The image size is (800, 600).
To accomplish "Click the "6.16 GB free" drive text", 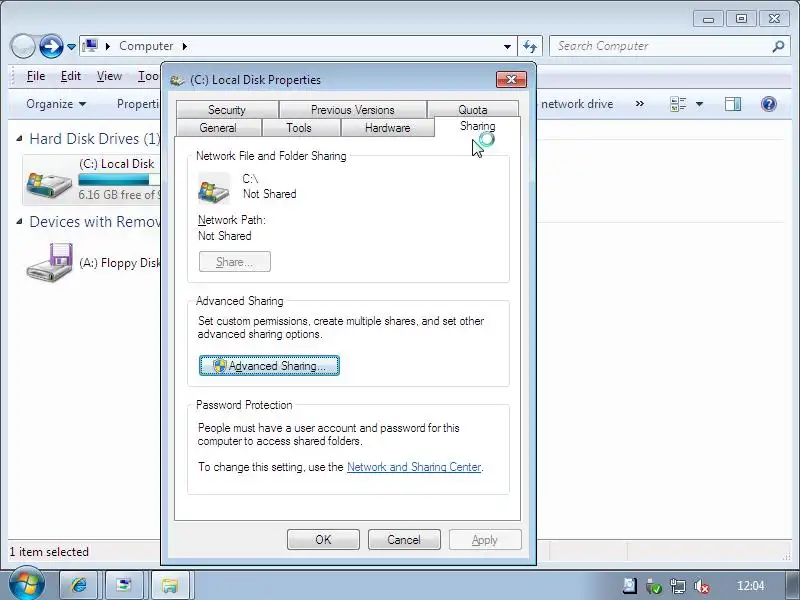I will tap(118, 195).
